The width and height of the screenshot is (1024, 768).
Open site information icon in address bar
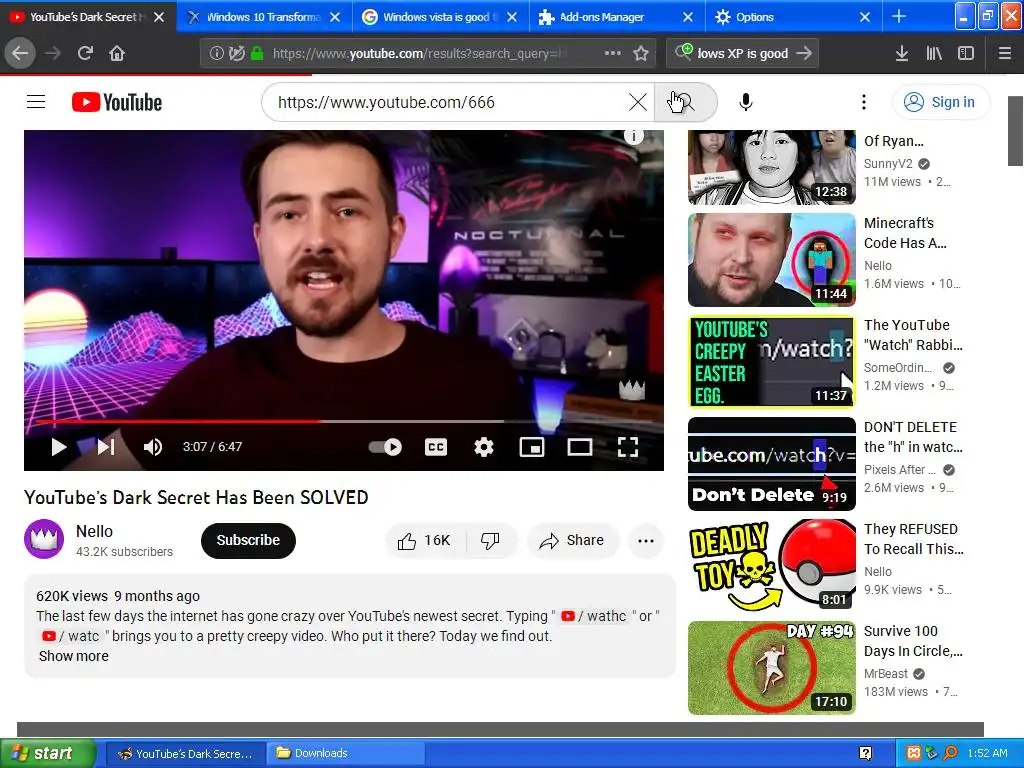tap(216, 54)
